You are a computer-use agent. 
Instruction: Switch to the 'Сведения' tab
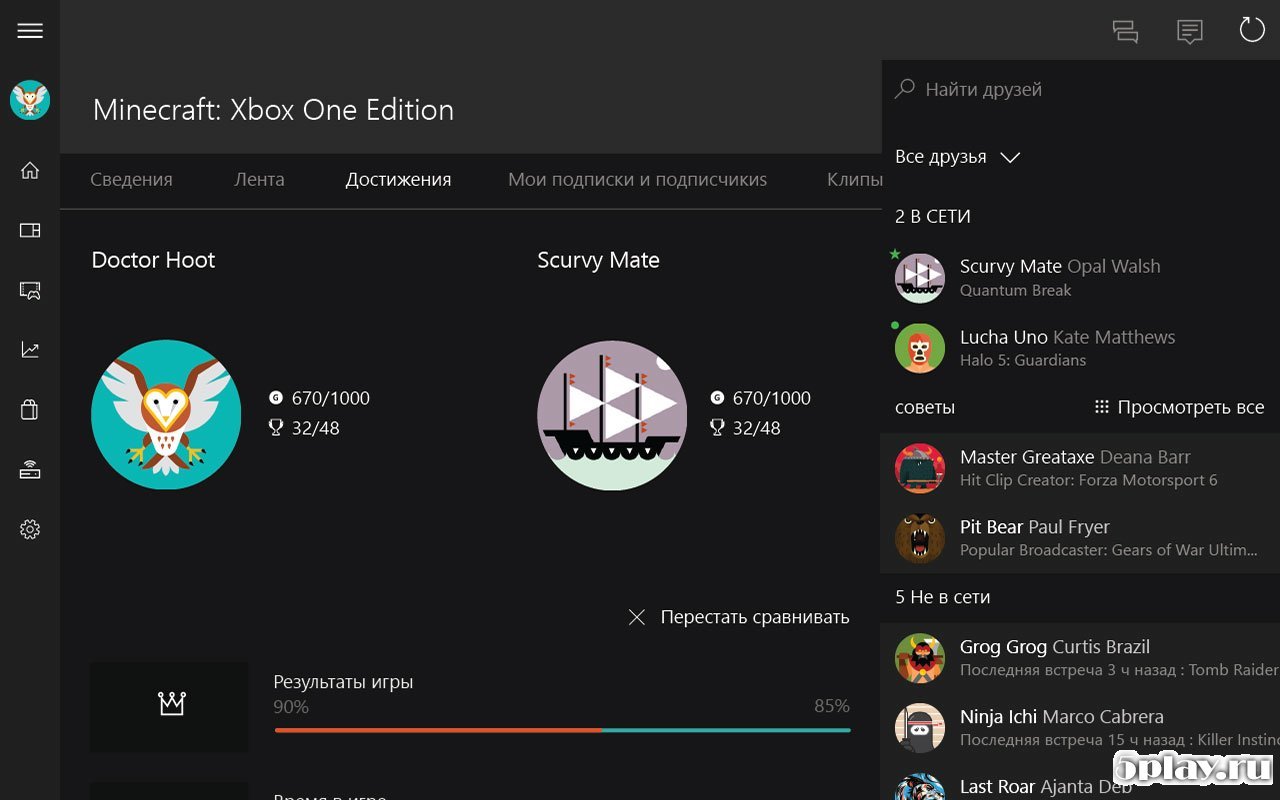coord(131,180)
